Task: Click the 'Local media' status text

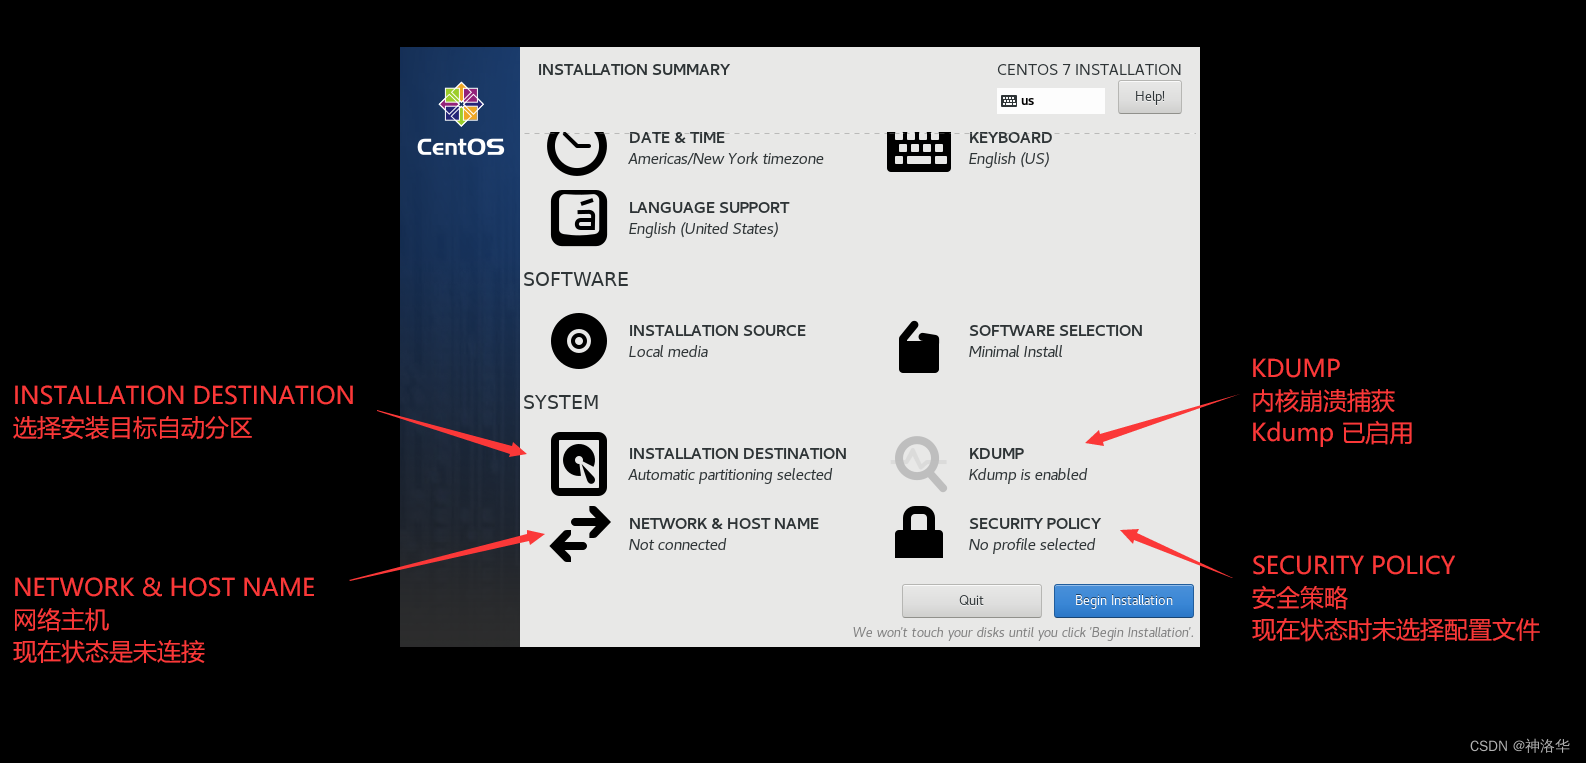Action: (668, 352)
